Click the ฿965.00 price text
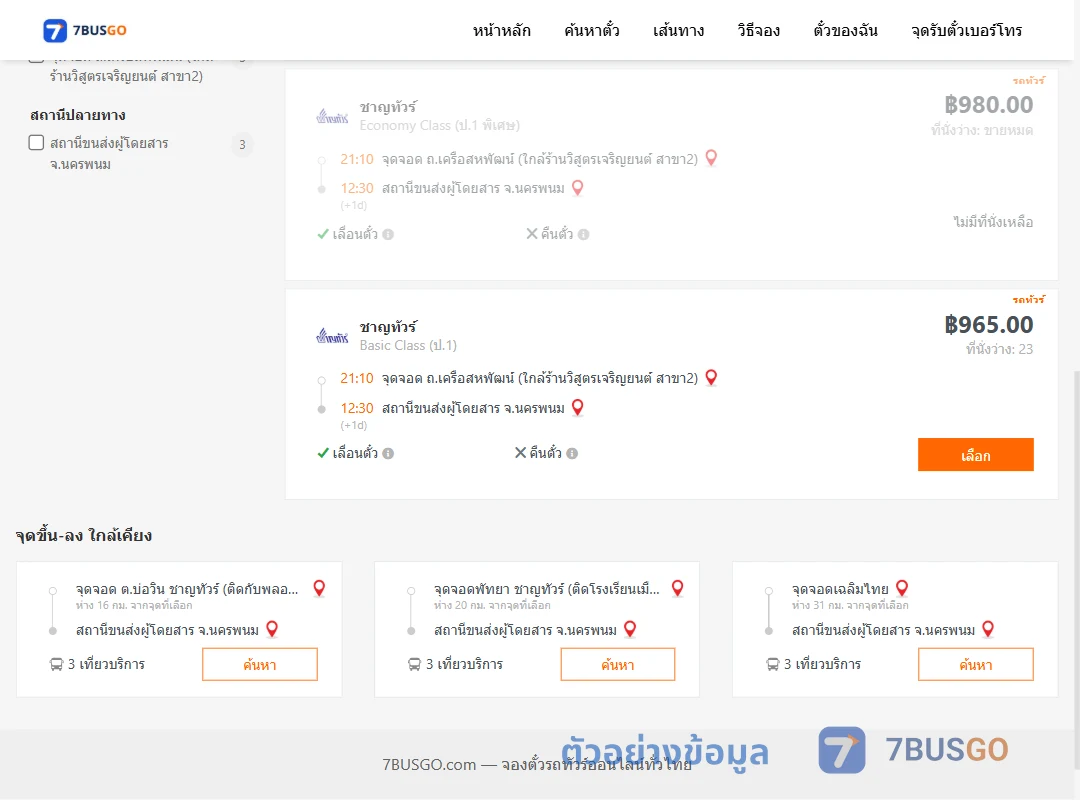 tap(988, 325)
